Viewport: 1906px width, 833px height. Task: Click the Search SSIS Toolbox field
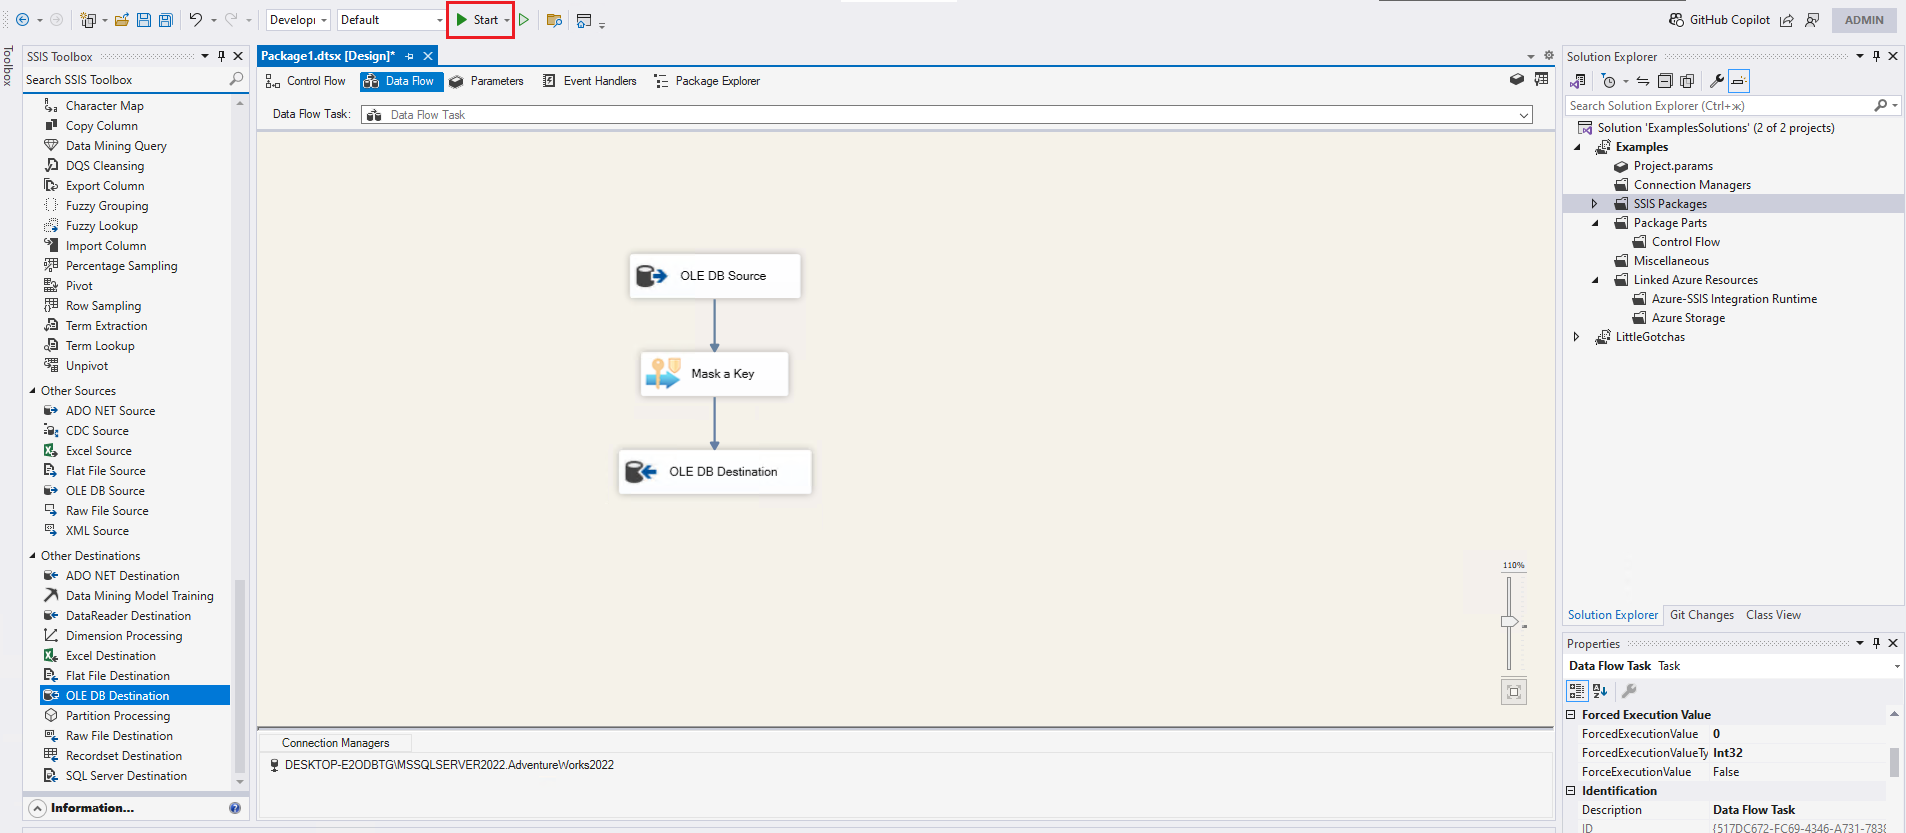click(x=125, y=80)
